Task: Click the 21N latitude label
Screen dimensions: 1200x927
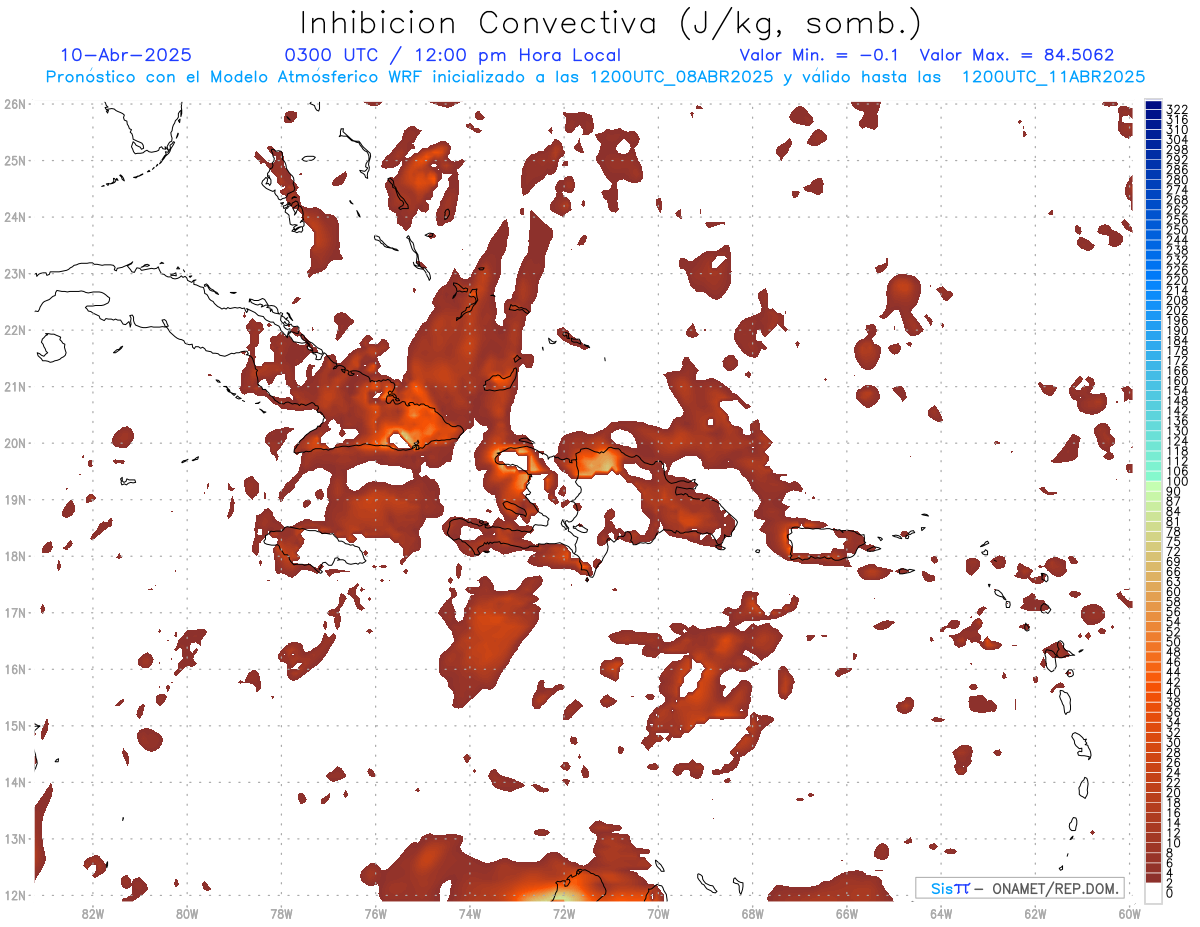Action: click(x=15, y=386)
